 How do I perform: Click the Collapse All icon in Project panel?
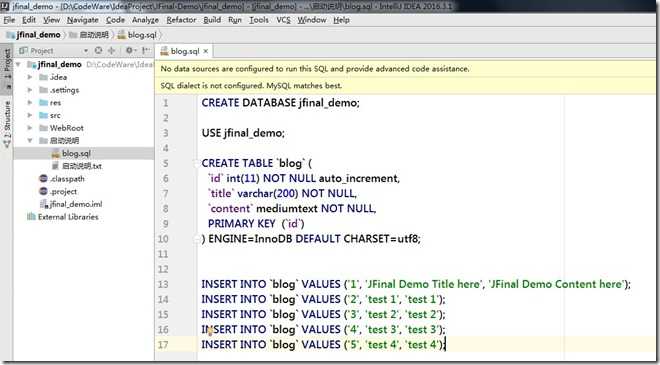tap(112, 51)
